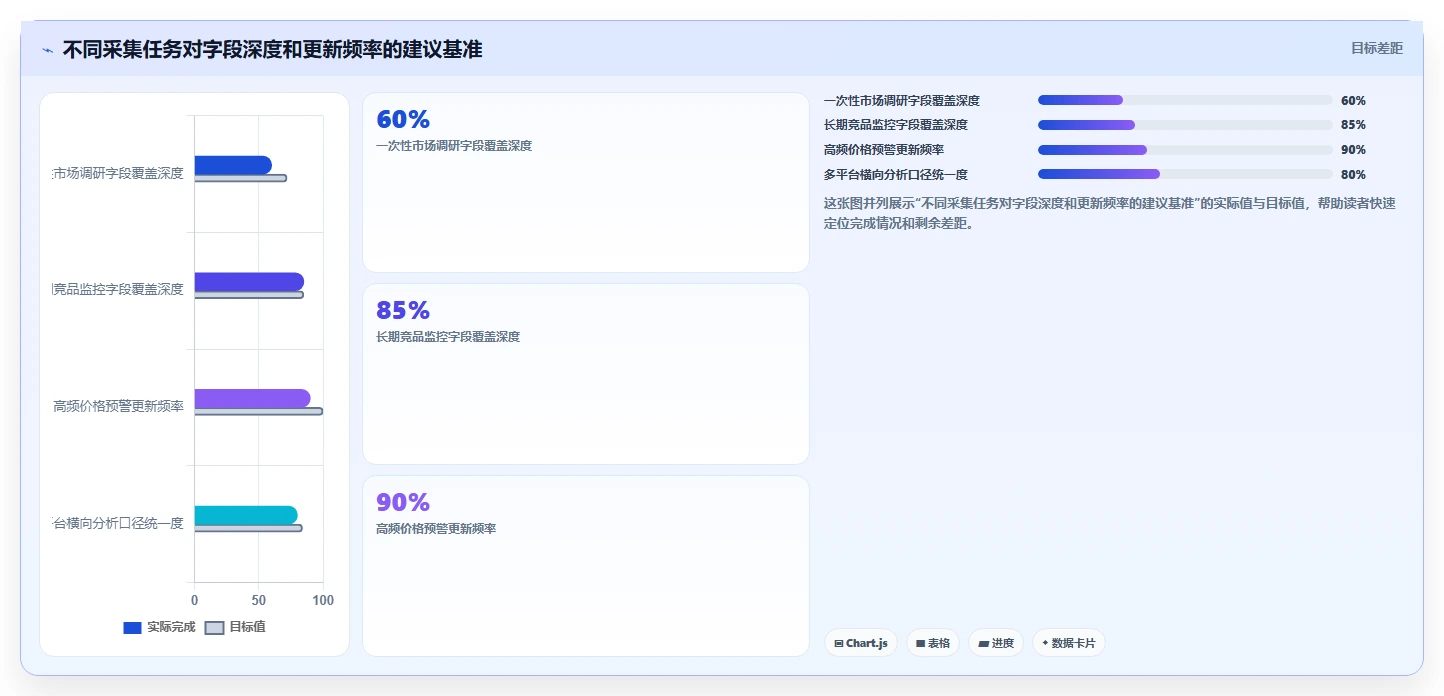The image size is (1444, 696).
Task: Click the chart axis label 高频价格预警更新频率
Action: pos(119,406)
